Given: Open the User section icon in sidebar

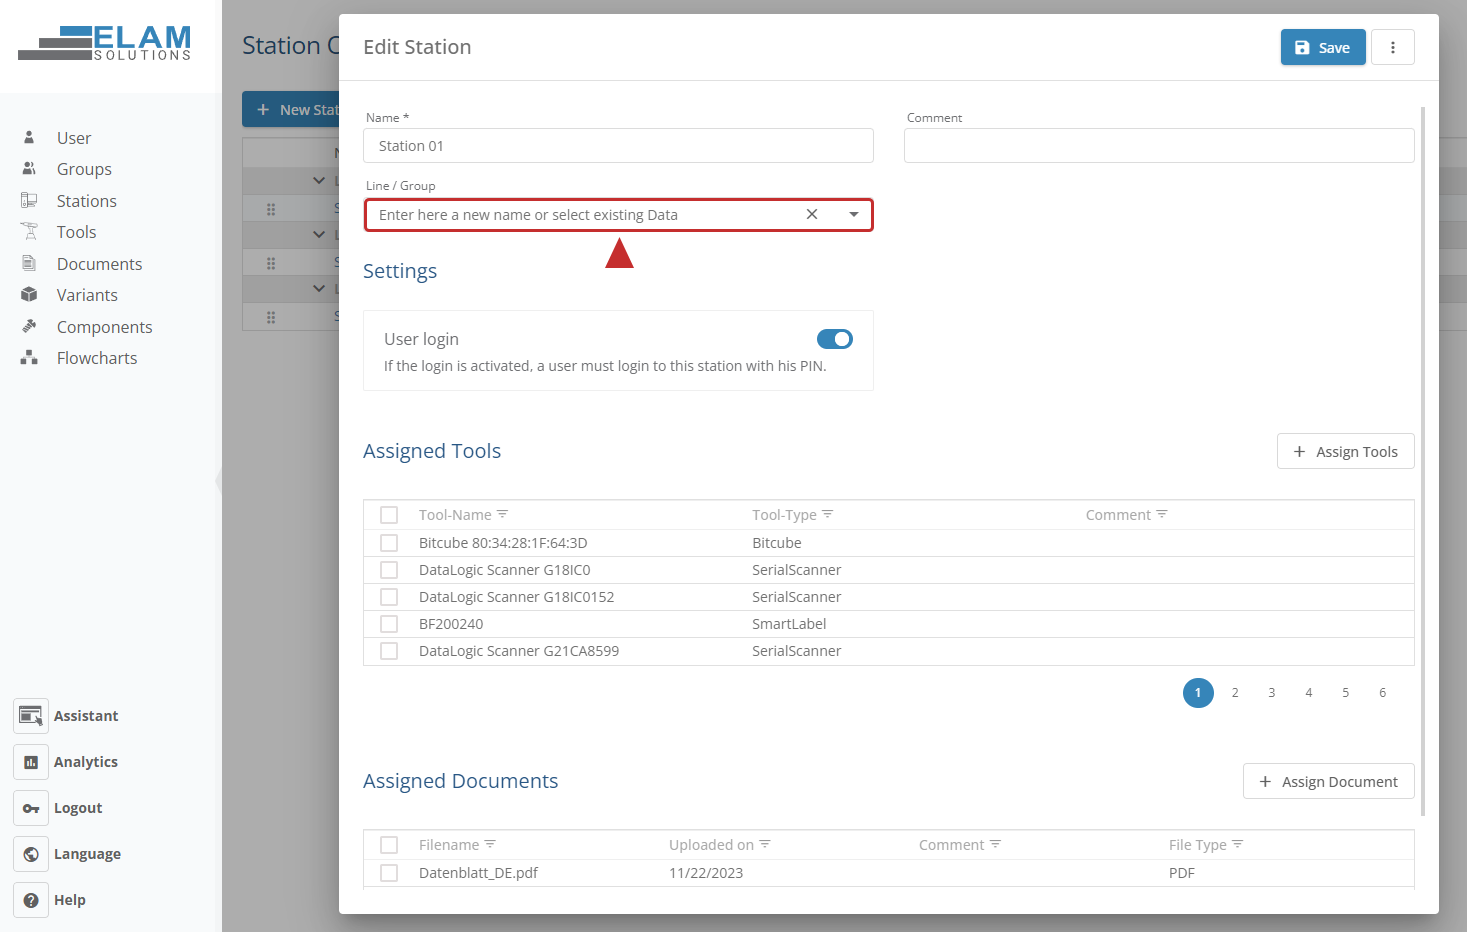Looking at the screenshot, I should coord(31,137).
